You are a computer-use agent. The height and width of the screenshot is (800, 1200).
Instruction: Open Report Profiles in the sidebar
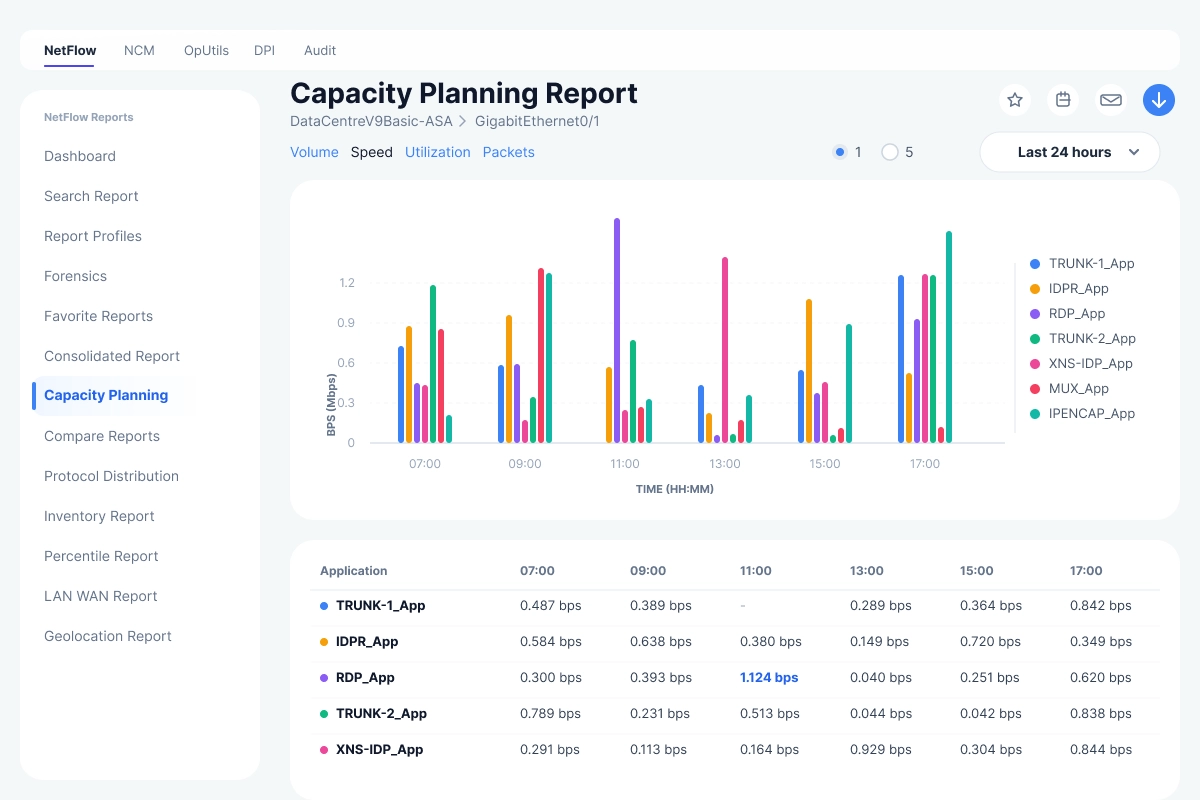point(93,236)
